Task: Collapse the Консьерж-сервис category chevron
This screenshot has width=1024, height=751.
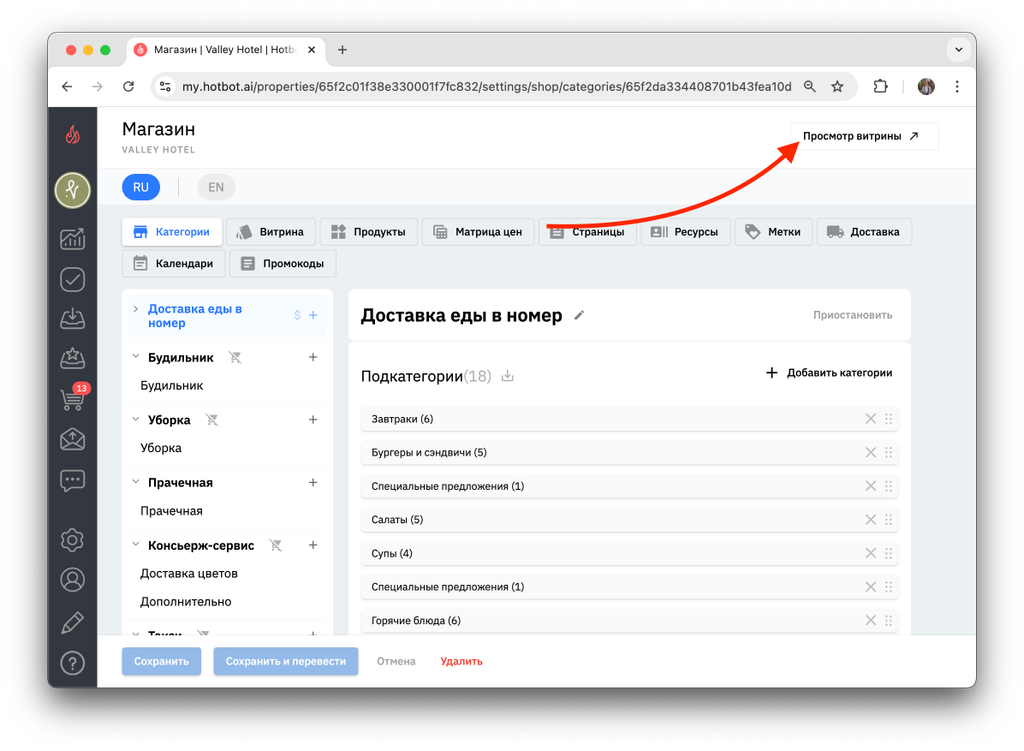Action: [136, 545]
